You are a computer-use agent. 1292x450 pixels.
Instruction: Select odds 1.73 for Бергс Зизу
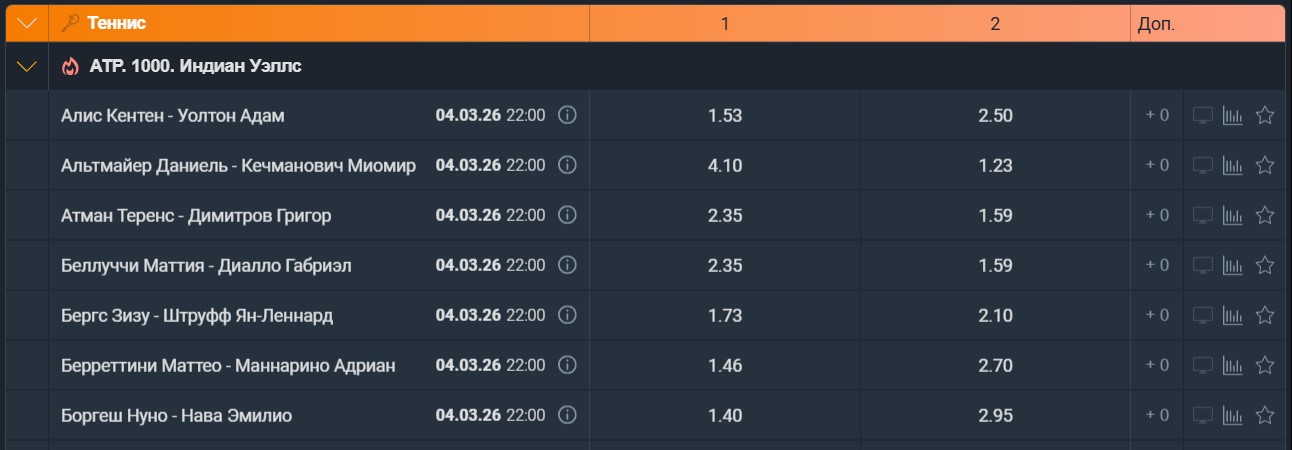pos(725,315)
